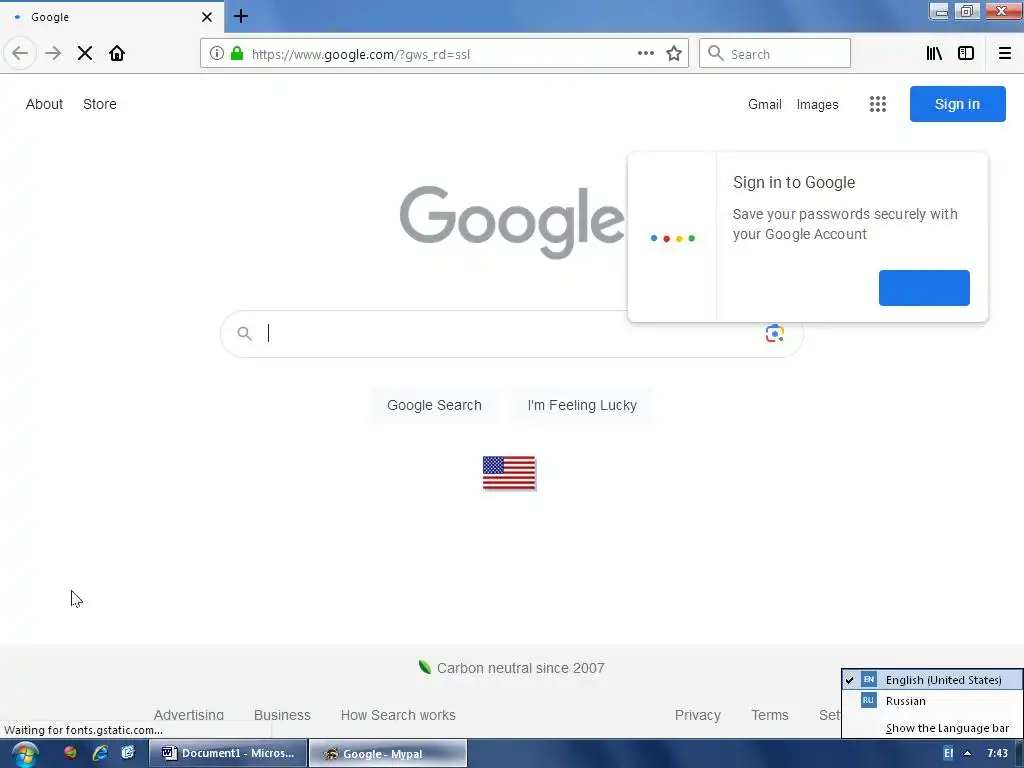This screenshot has height=768, width=1024.
Task: Switch input language to Russian
Action: click(933, 701)
